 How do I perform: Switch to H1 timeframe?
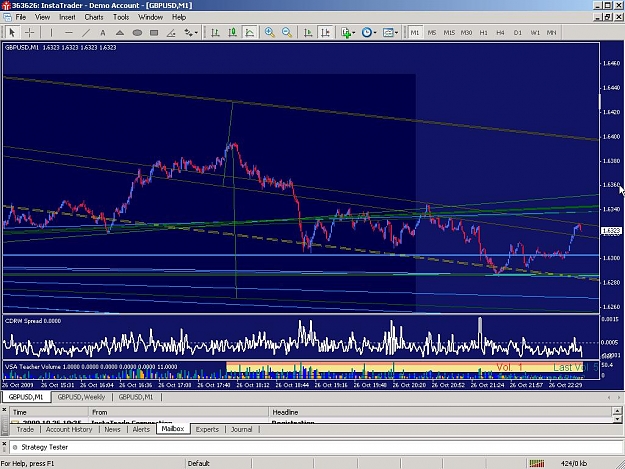coord(483,33)
